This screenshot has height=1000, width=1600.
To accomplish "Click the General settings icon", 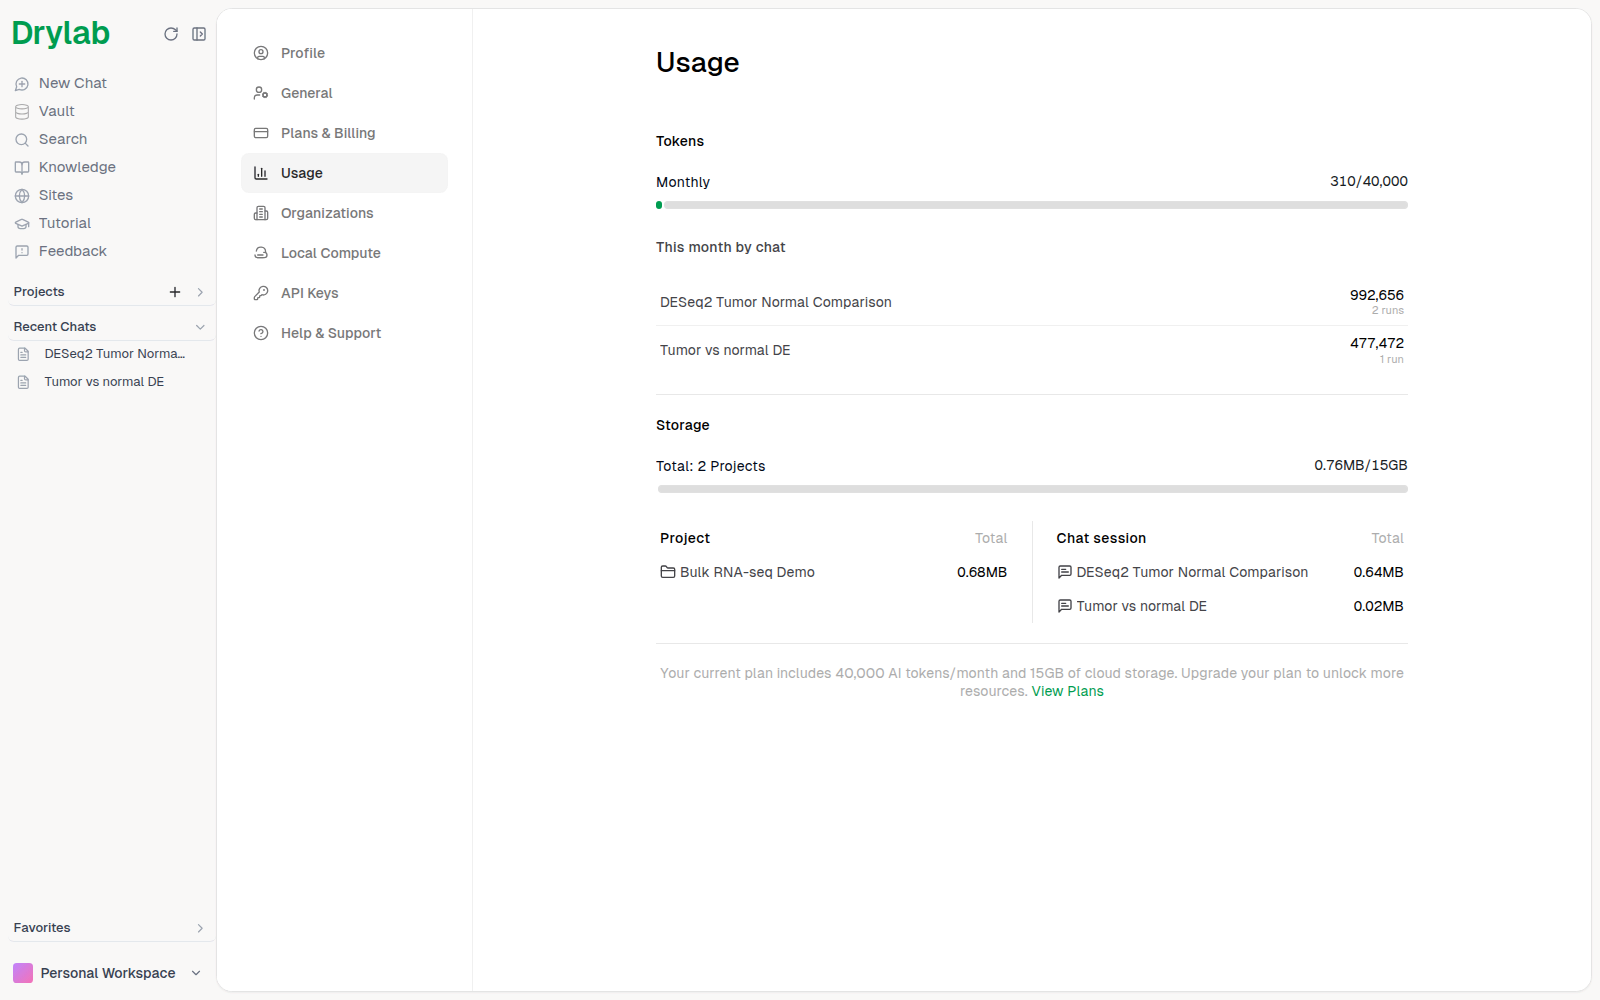I will (261, 93).
